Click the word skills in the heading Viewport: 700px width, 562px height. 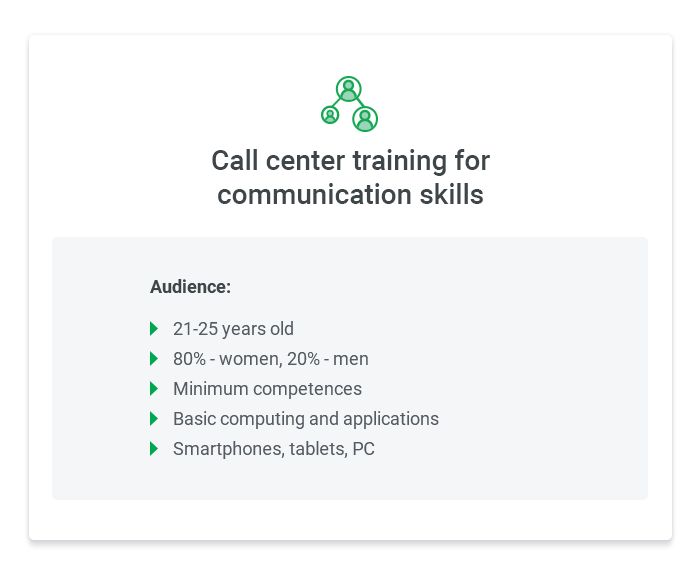click(451, 195)
